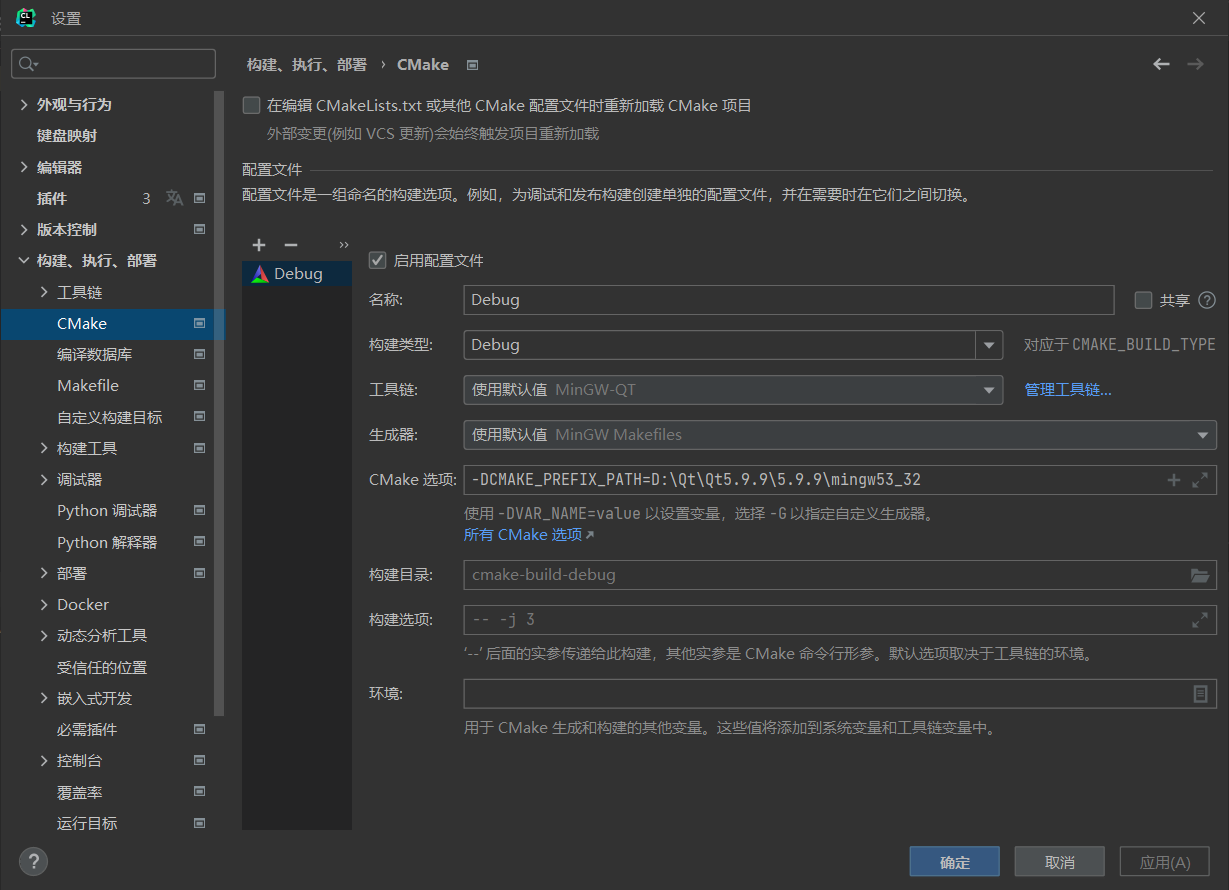Expand the Docker tree node
This screenshot has width=1229, height=890.
[44, 605]
